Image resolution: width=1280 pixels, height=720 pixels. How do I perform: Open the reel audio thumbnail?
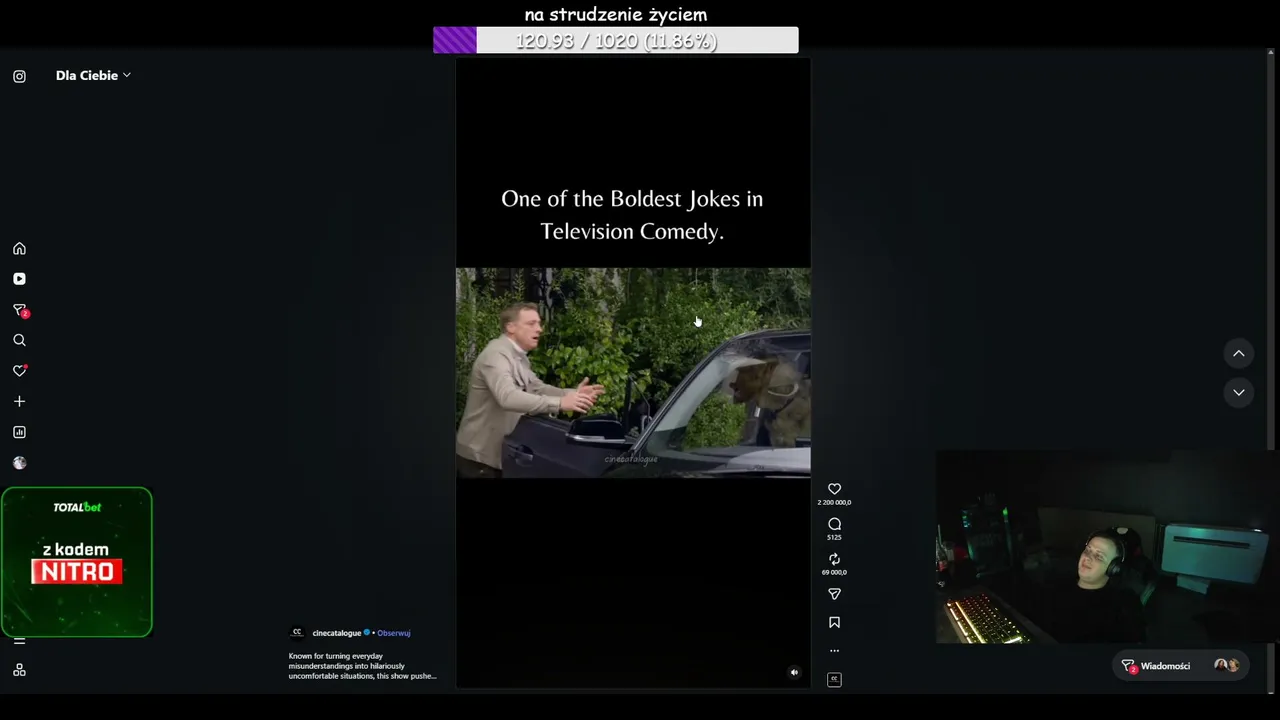(834, 680)
